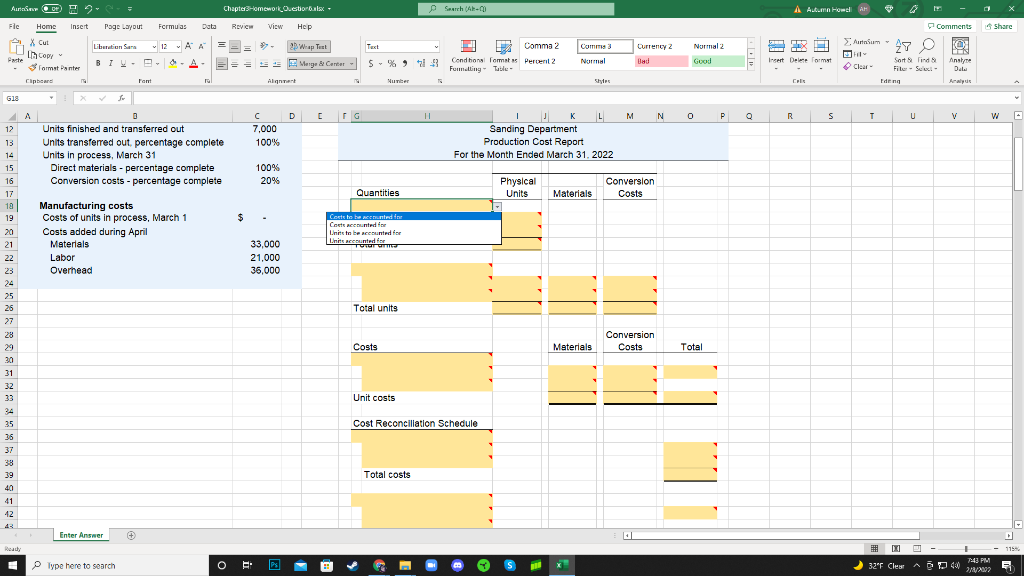The height and width of the screenshot is (576, 1024).
Task: Switch to the Page Layout tab
Action: (123, 27)
